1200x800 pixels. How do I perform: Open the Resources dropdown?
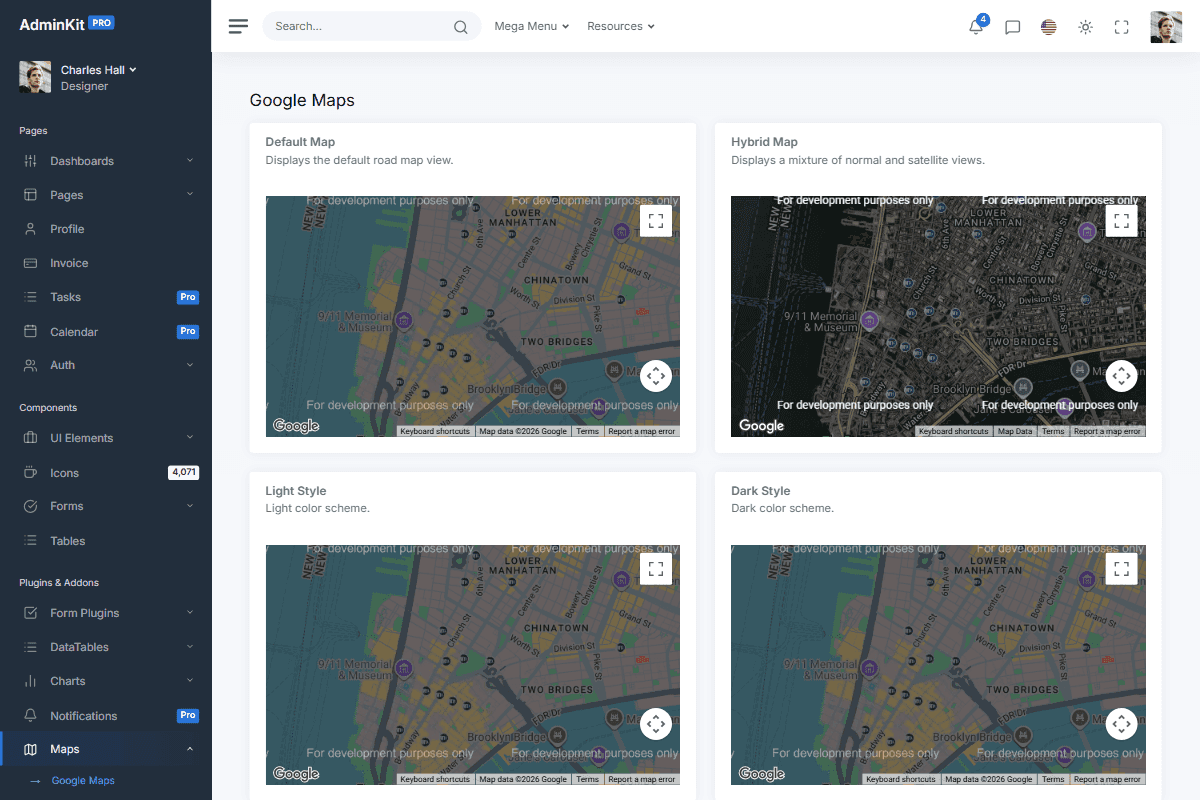point(621,26)
